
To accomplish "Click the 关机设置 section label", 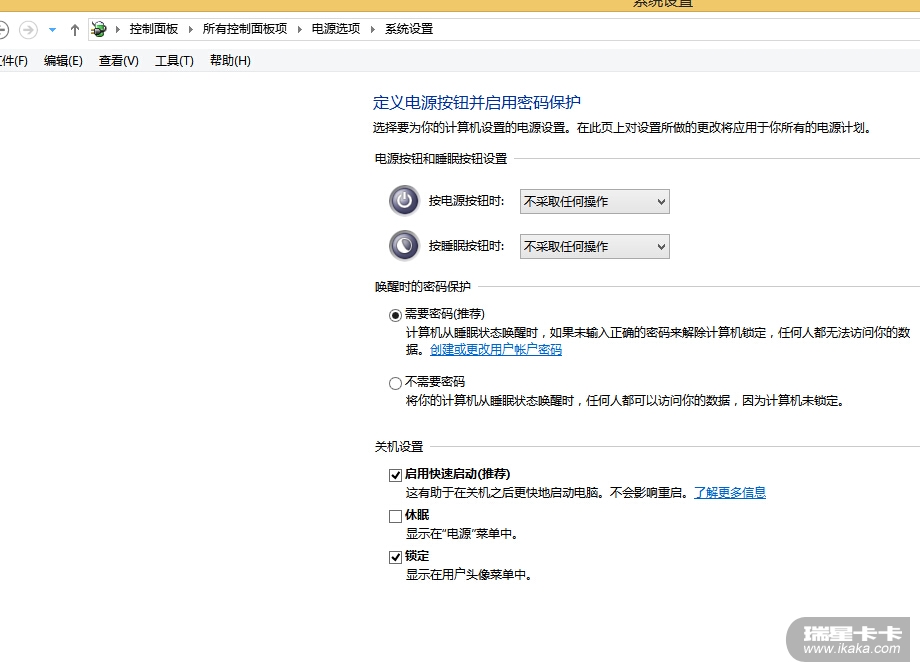I will point(398,447).
